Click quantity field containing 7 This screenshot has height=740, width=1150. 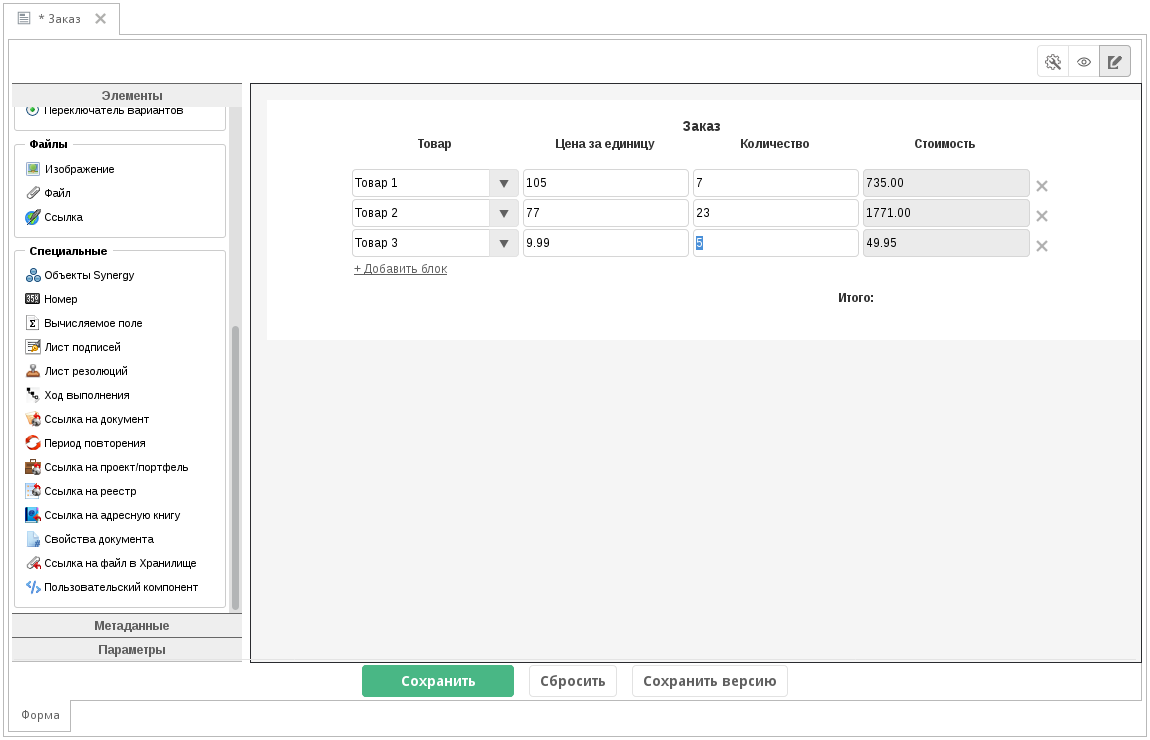[x=776, y=183]
